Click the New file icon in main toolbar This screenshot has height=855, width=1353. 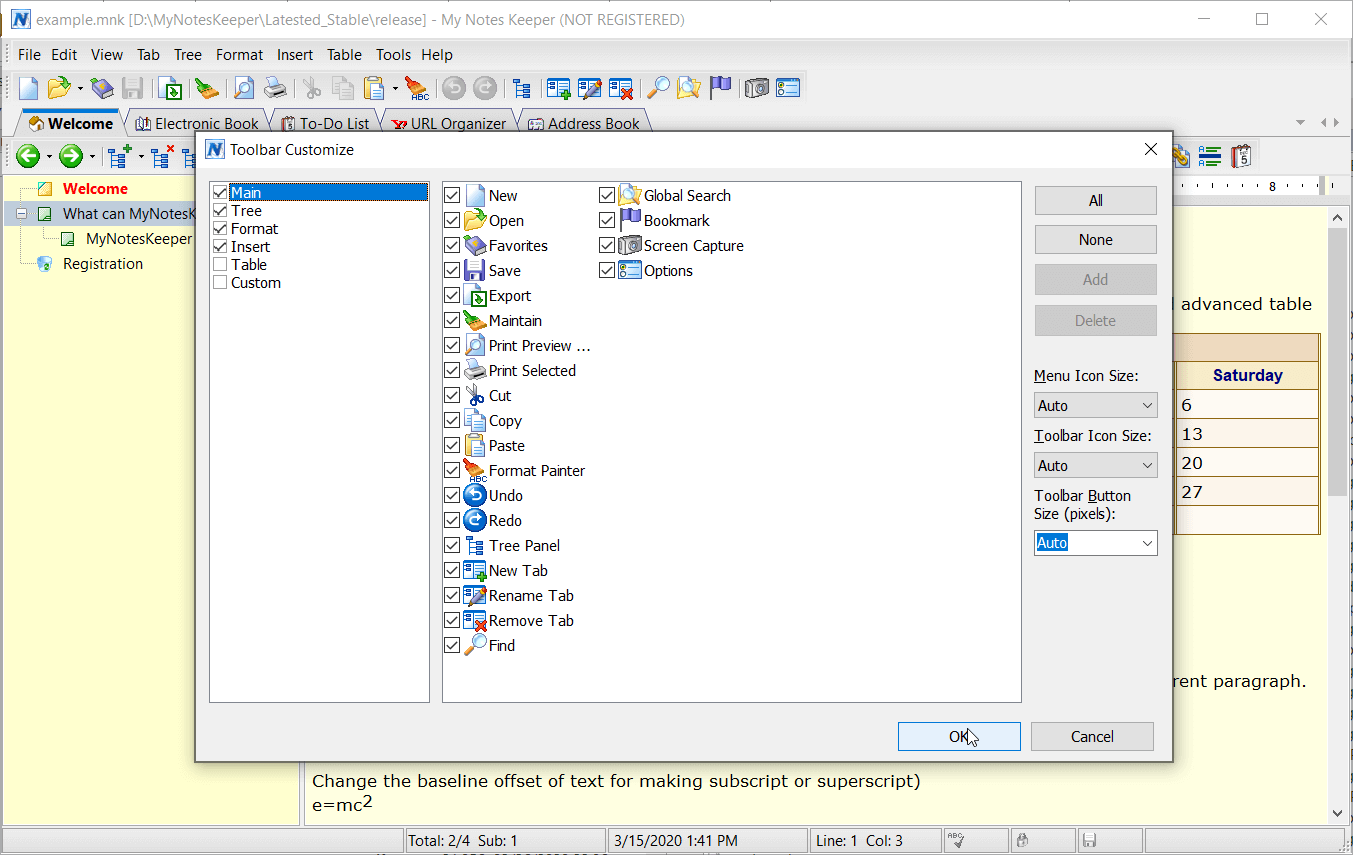tap(29, 88)
